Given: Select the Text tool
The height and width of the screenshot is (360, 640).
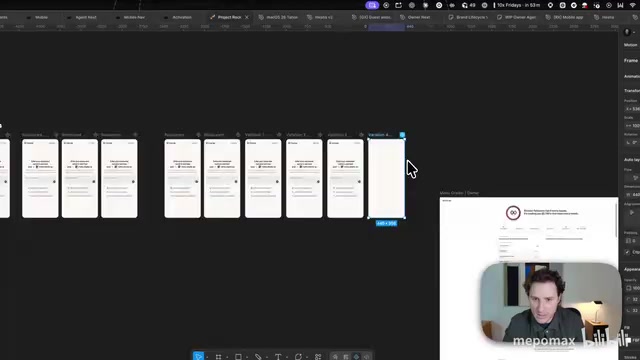Looking at the screenshot, I should pyautogui.click(x=278, y=357).
